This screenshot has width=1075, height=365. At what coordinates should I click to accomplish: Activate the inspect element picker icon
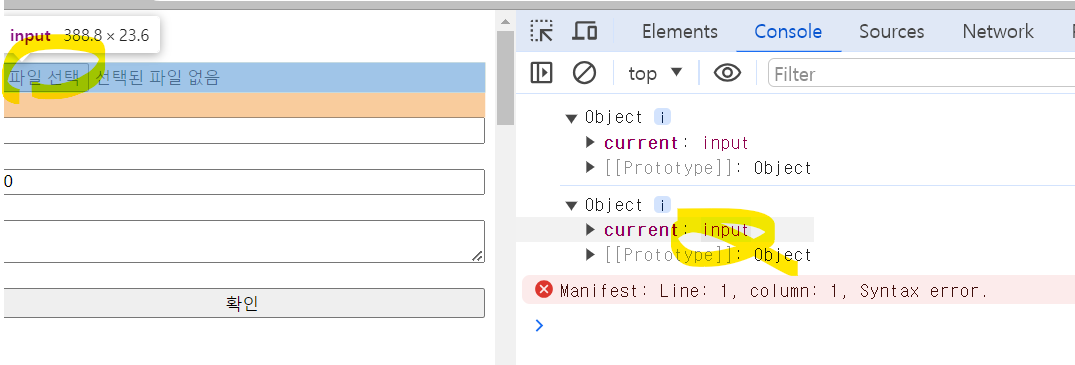coord(542,32)
